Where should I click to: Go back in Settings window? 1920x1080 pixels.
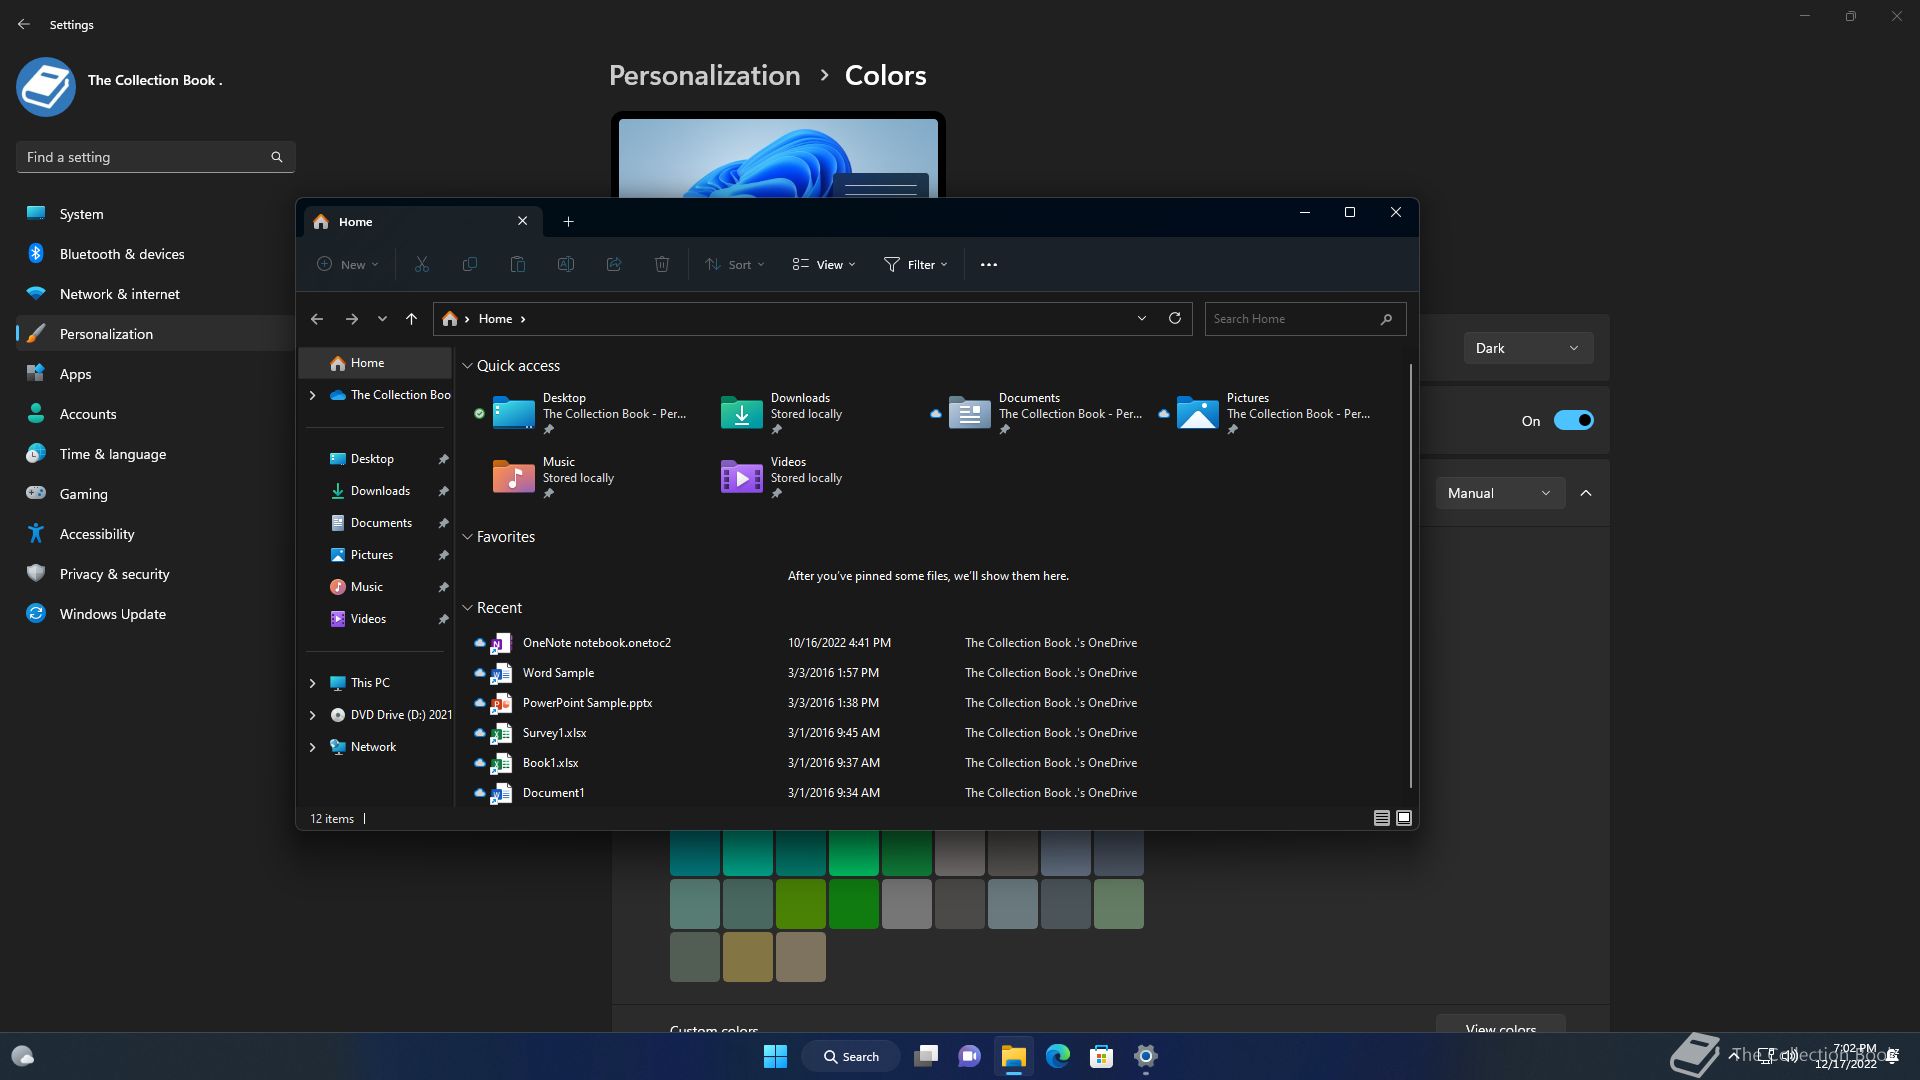pos(24,24)
